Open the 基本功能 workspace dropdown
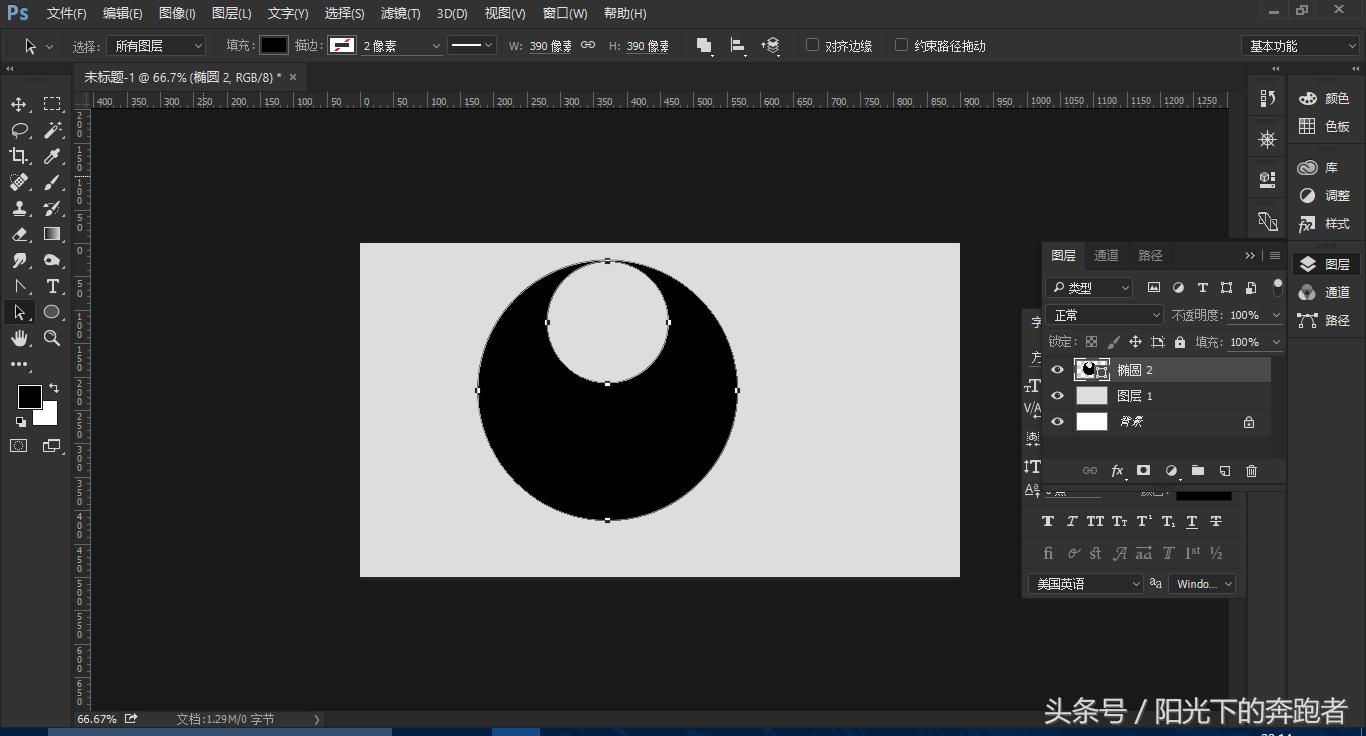This screenshot has height=736, width=1366. (x=1300, y=46)
